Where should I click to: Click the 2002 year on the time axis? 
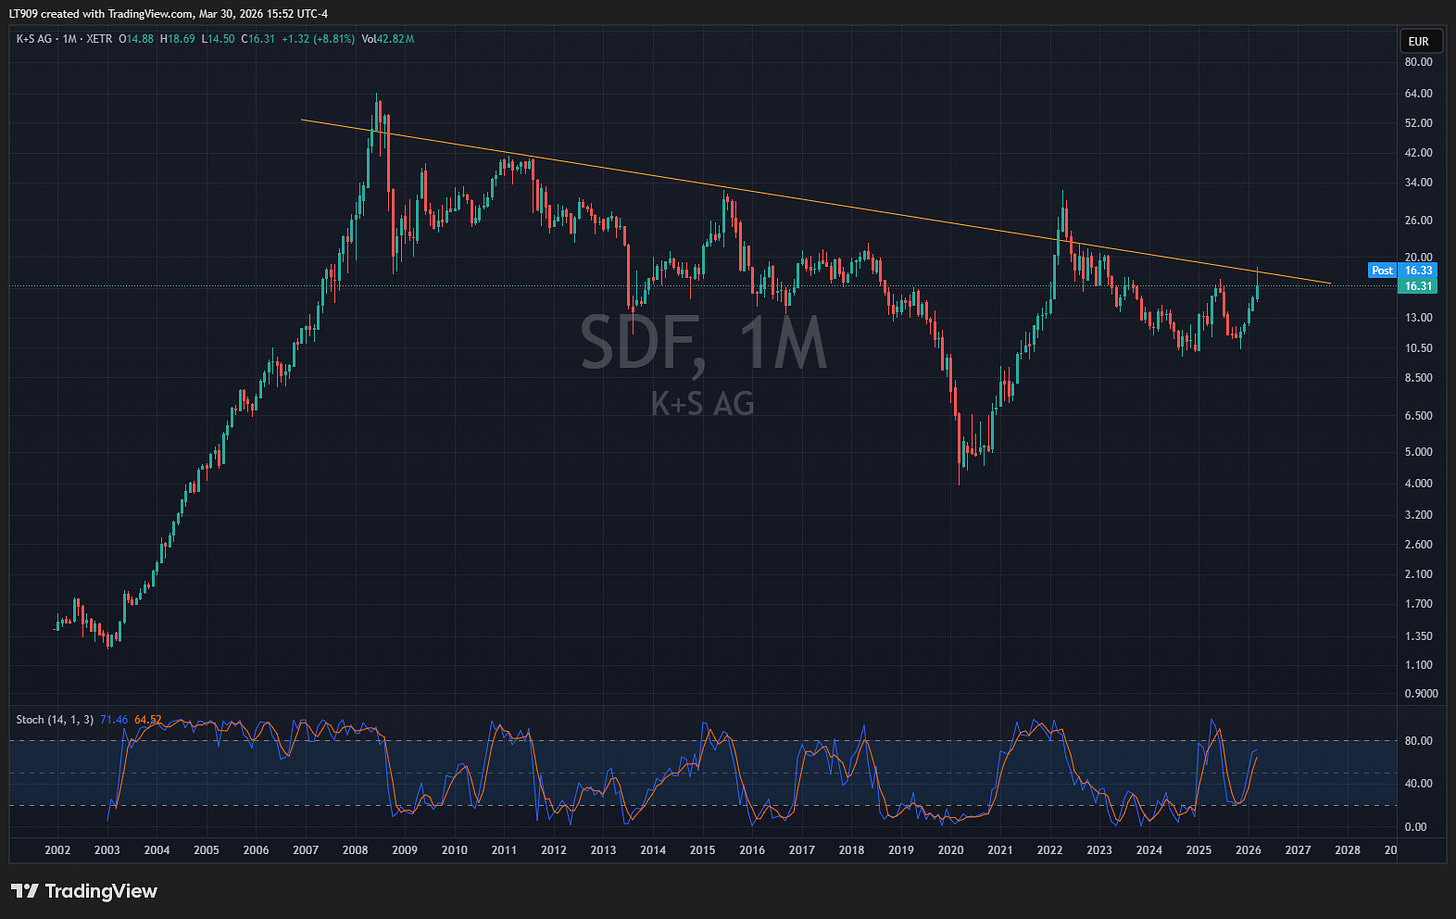[58, 850]
